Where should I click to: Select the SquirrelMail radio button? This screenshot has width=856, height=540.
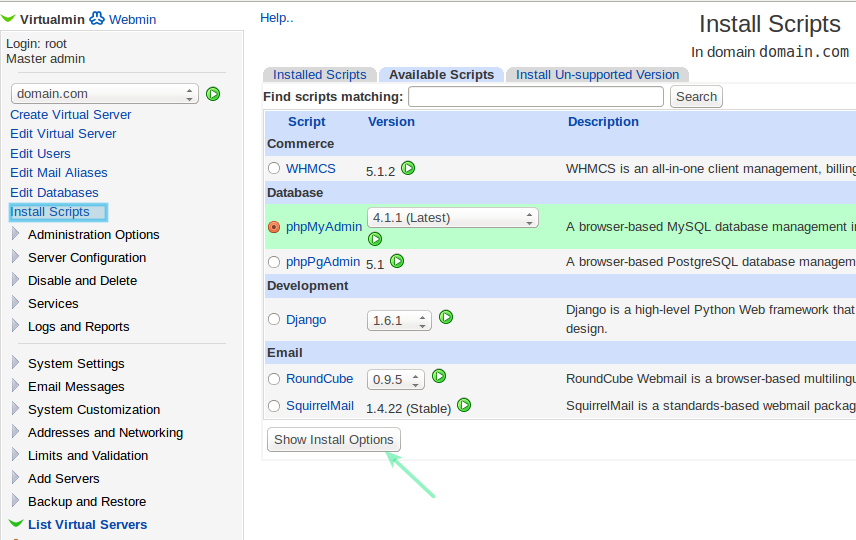tap(274, 406)
